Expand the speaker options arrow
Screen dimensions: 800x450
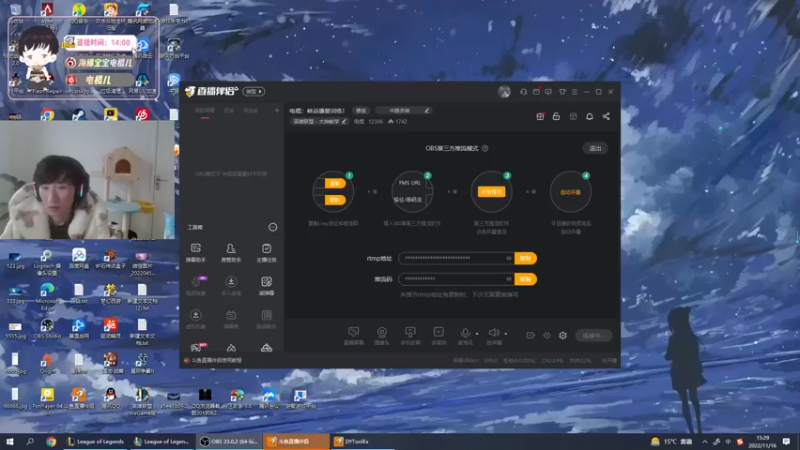(506, 334)
